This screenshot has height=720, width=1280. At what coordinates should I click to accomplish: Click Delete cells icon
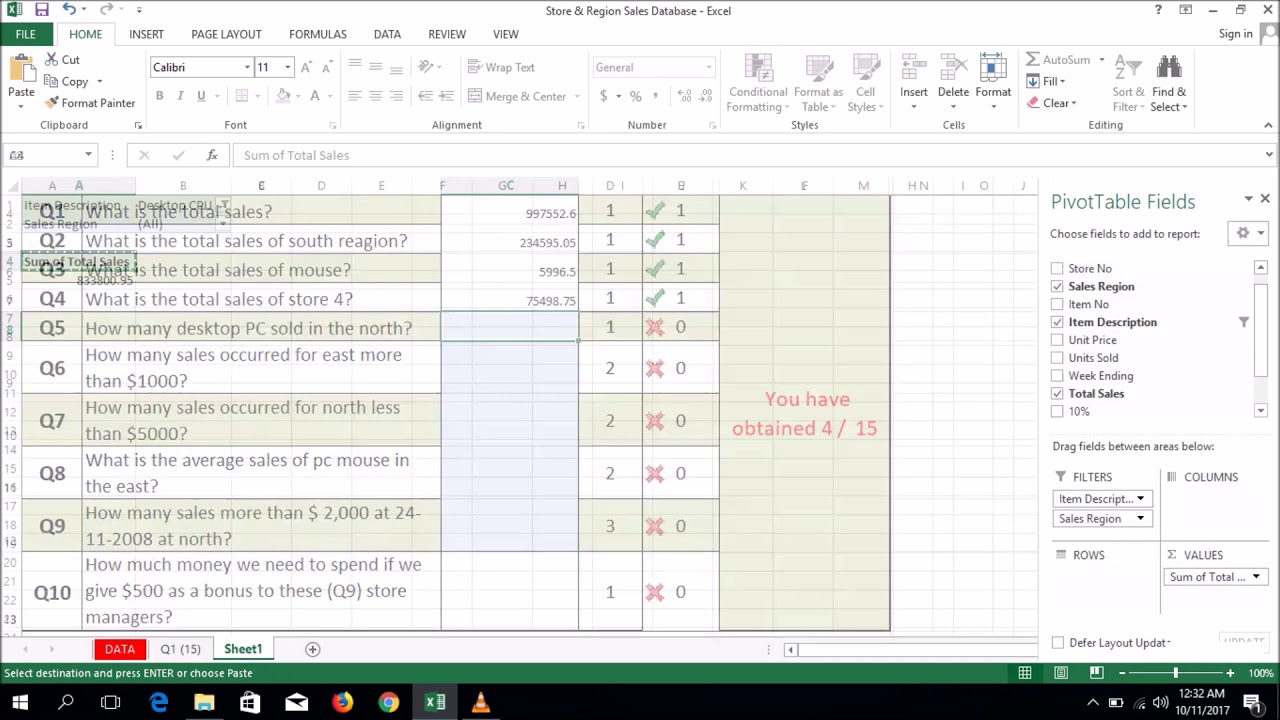click(953, 69)
